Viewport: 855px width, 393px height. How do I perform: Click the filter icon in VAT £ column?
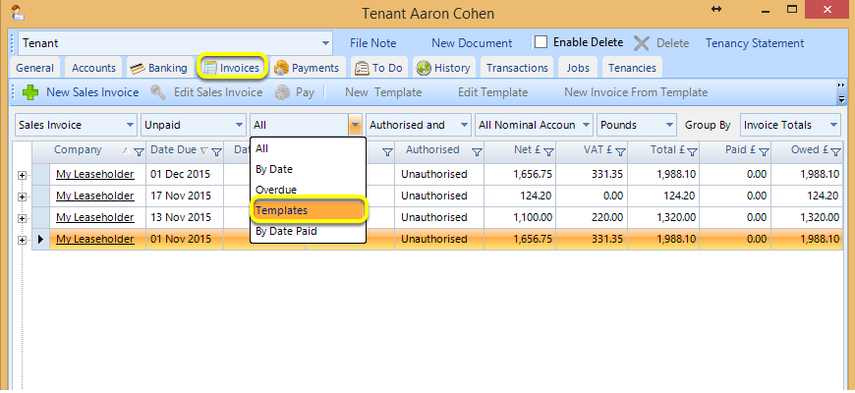coord(620,152)
